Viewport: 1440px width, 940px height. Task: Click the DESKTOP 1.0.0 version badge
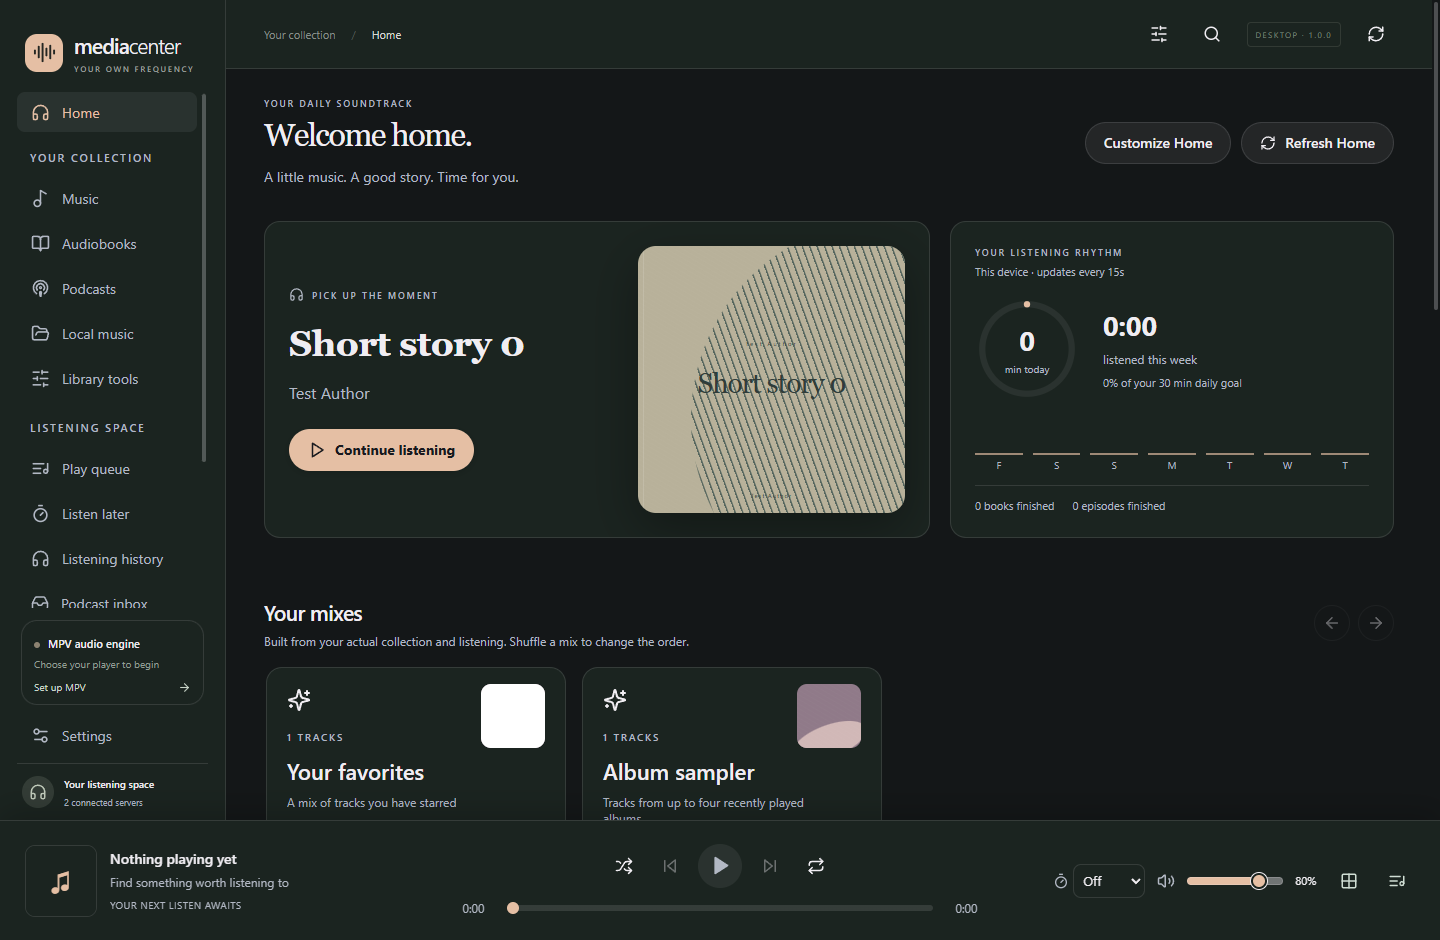pos(1294,35)
